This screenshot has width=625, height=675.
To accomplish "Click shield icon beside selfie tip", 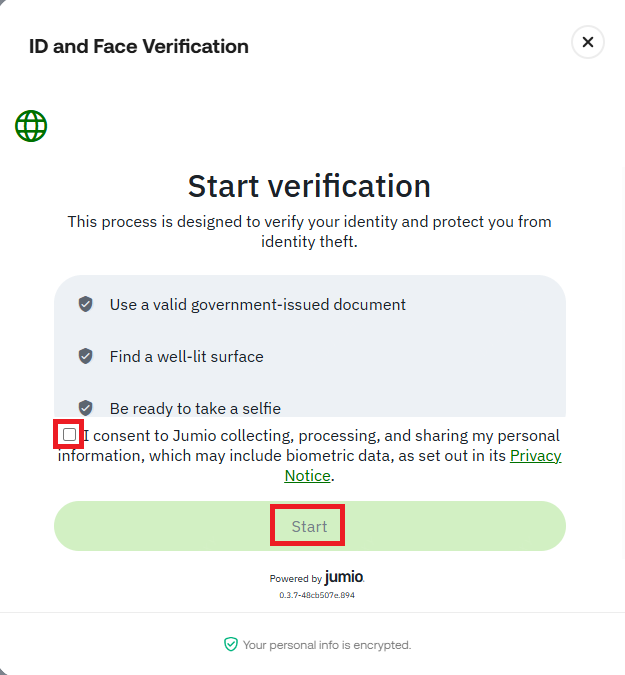I will click(86, 408).
